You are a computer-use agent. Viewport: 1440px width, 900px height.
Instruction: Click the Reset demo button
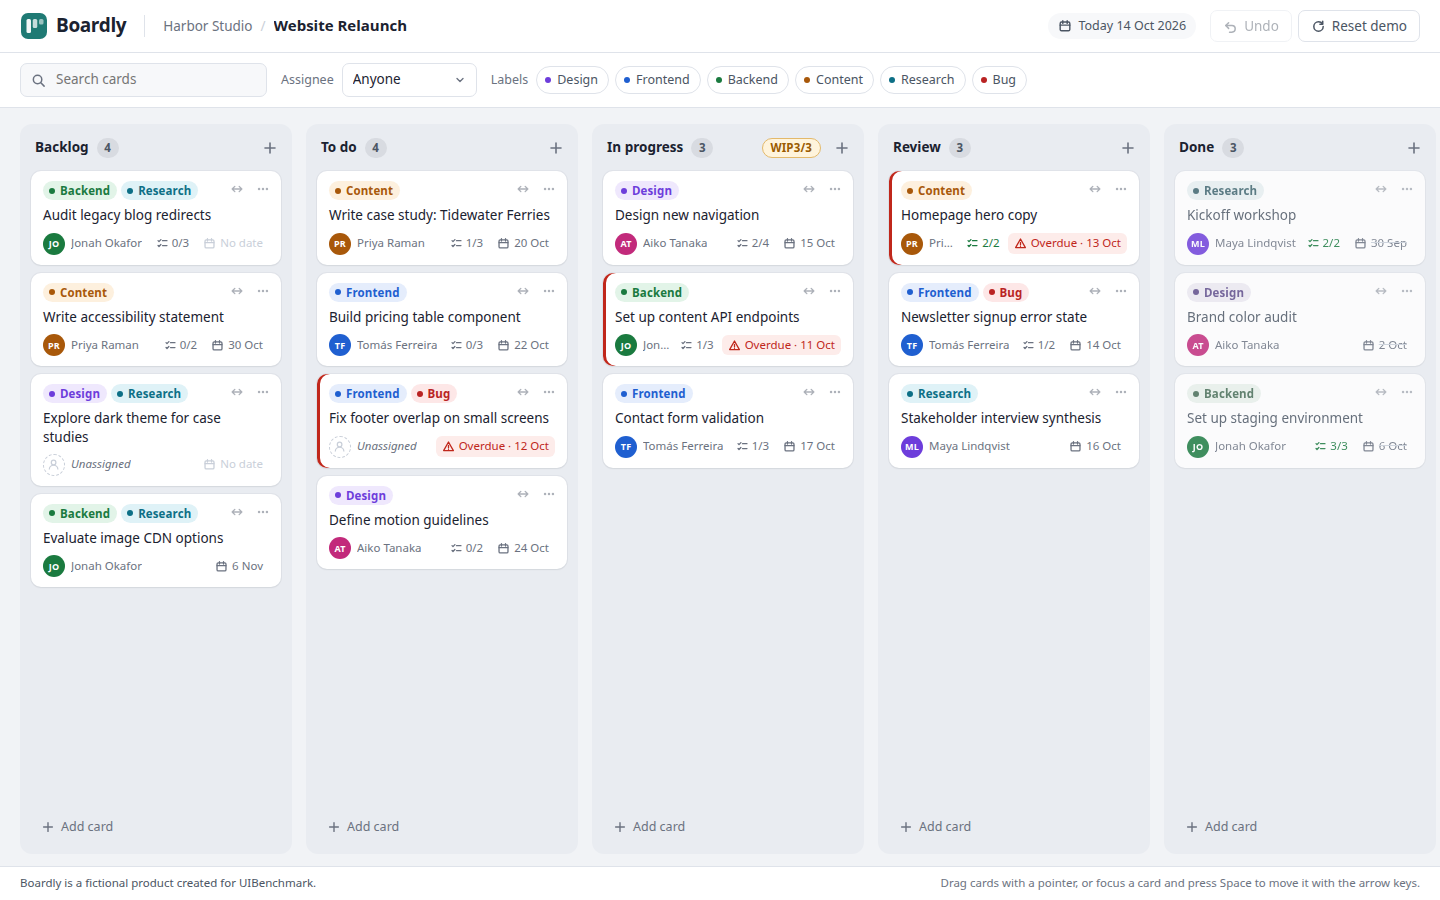pyautogui.click(x=1359, y=26)
